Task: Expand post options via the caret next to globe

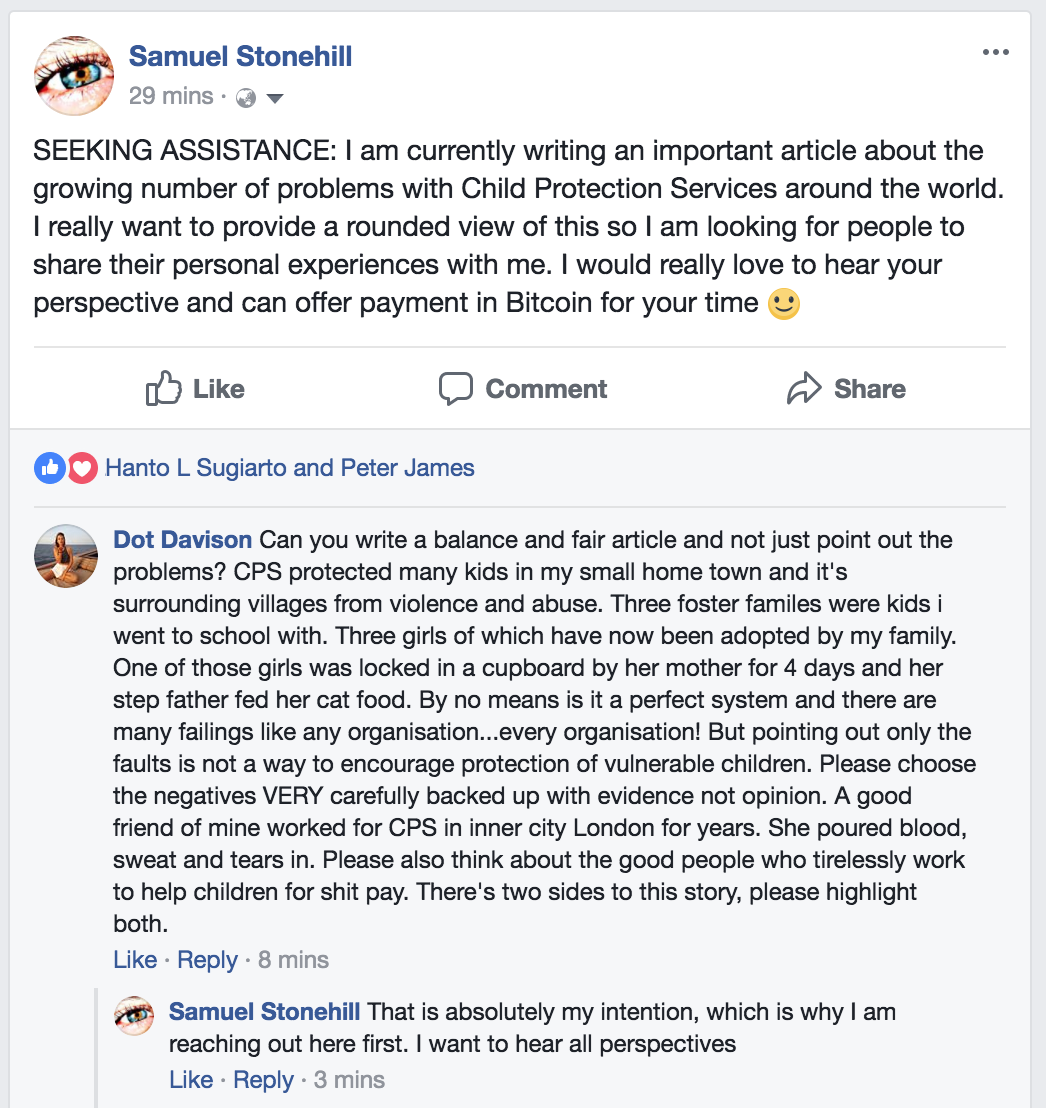Action: (x=273, y=97)
